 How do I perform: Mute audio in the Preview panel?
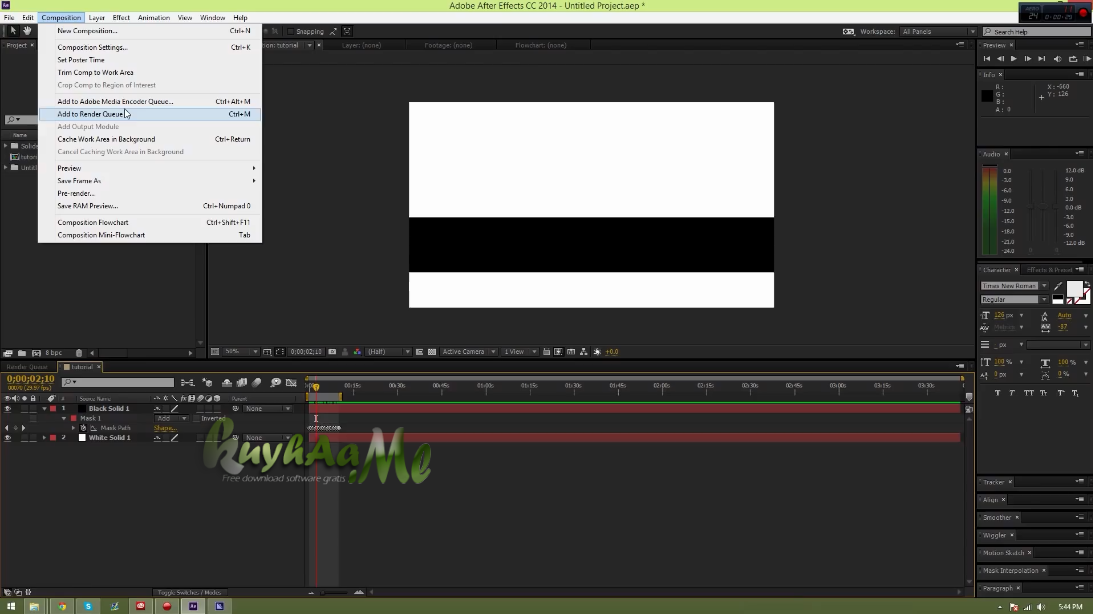tap(1057, 59)
